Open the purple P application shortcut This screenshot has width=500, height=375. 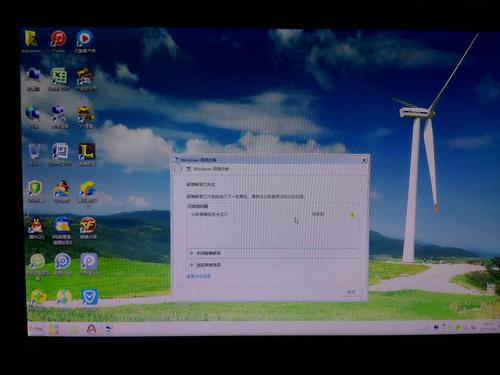point(89,263)
